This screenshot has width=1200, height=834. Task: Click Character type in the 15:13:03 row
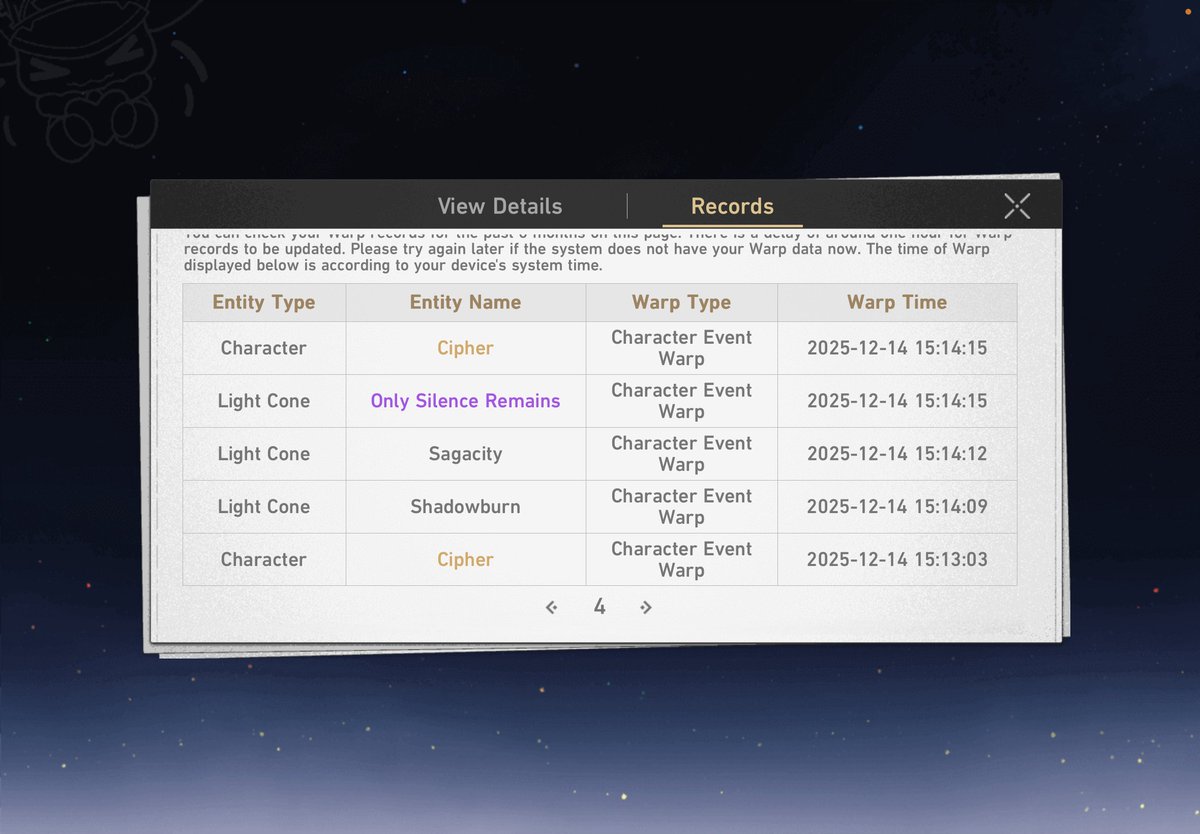coord(264,560)
